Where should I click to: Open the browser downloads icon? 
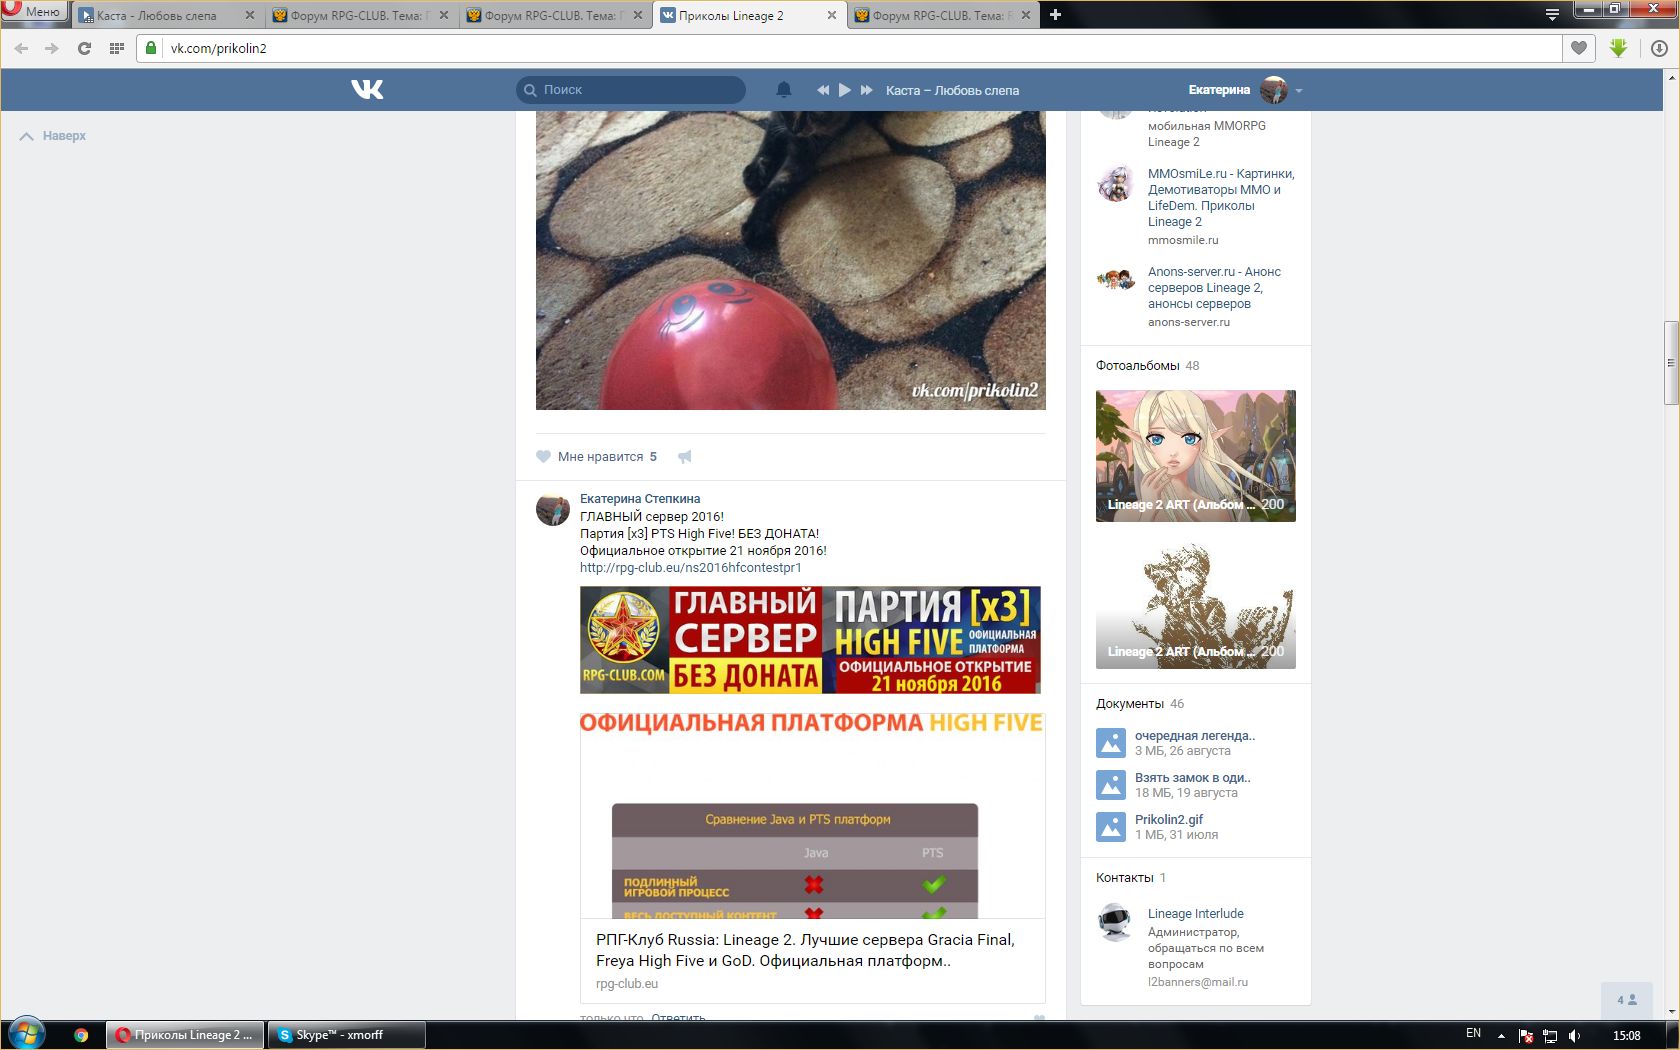pyautogui.click(x=1659, y=48)
